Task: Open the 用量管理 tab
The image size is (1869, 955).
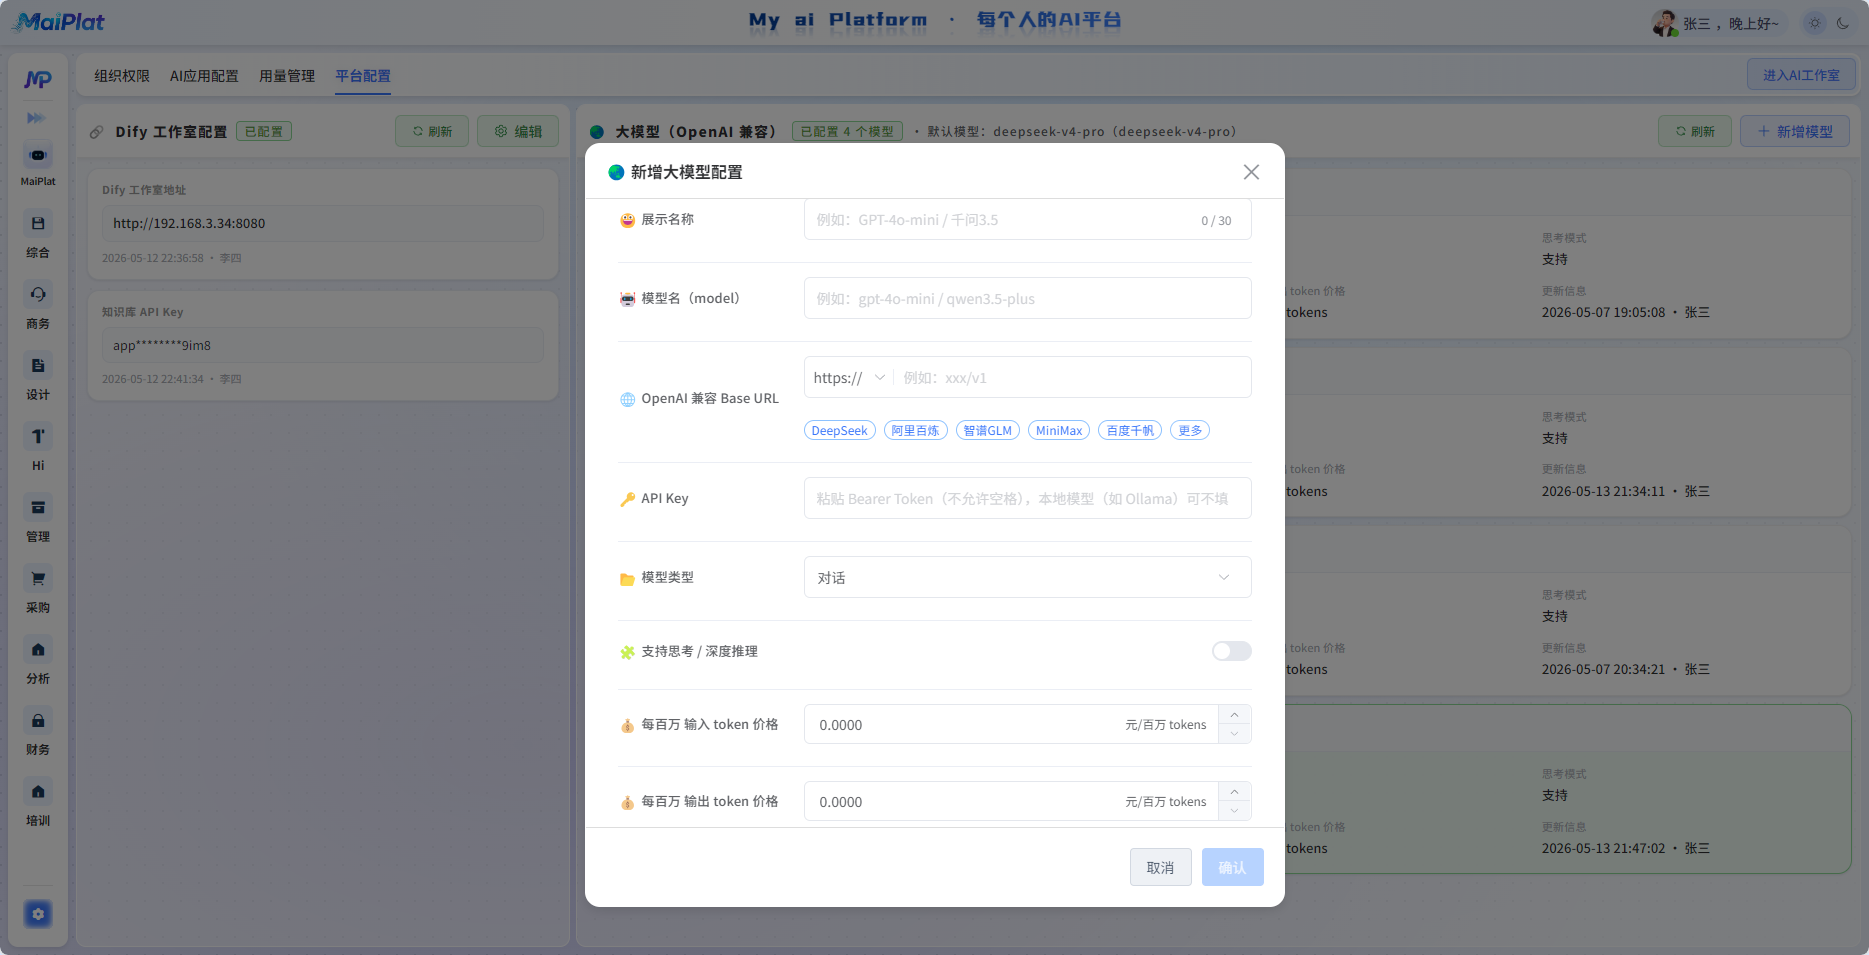Action: (287, 76)
